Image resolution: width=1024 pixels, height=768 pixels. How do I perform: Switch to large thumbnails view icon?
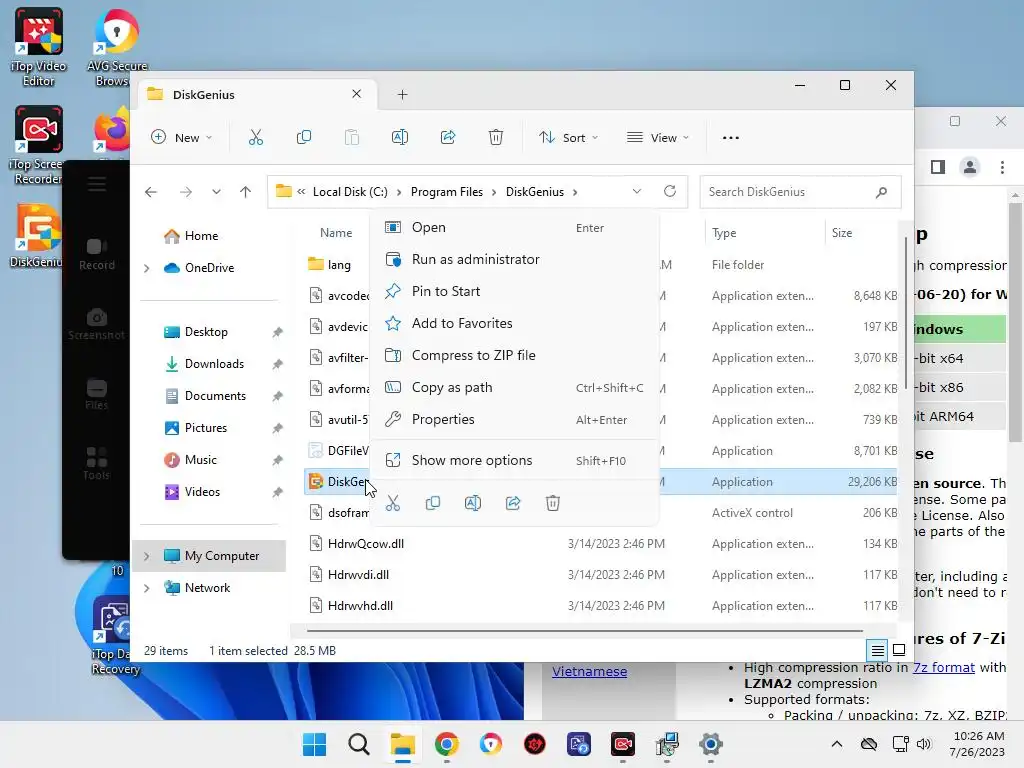pos(899,650)
